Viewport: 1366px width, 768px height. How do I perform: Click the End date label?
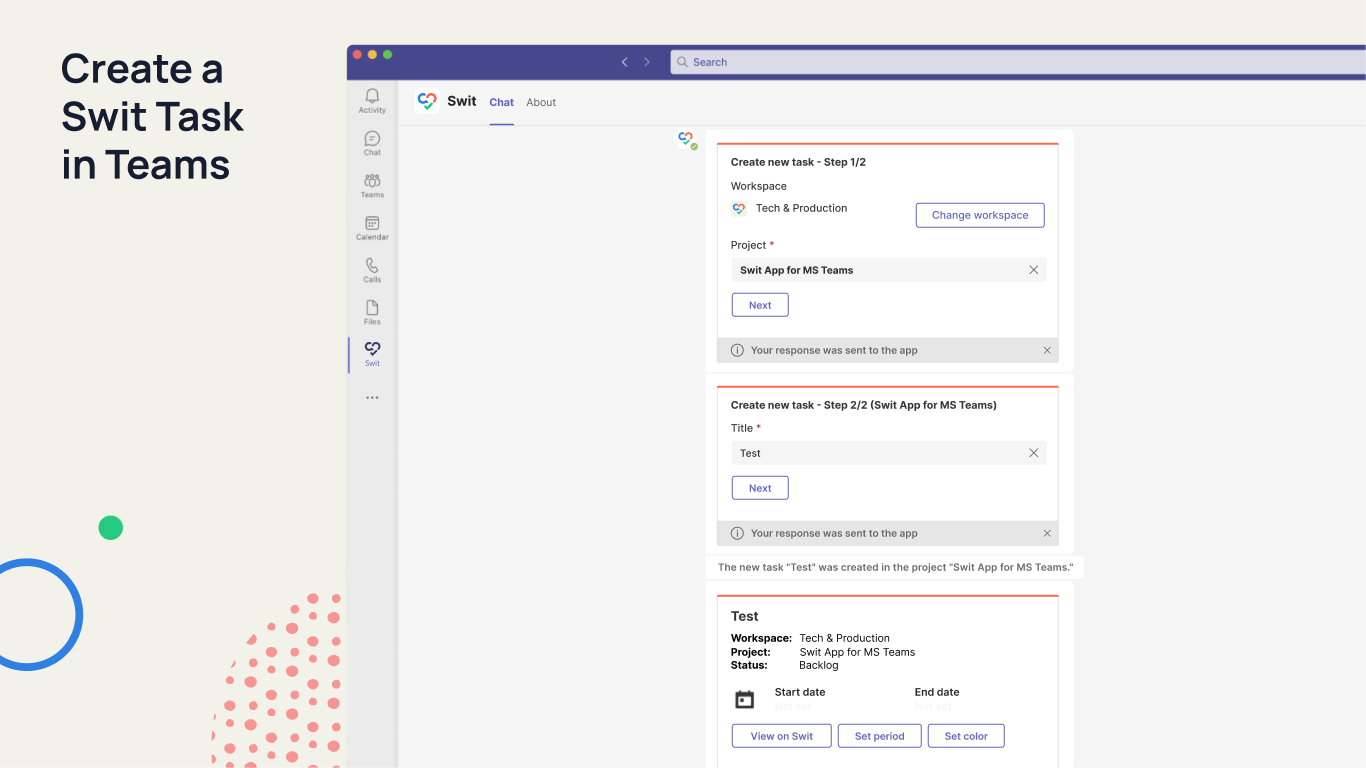pyautogui.click(x=937, y=692)
